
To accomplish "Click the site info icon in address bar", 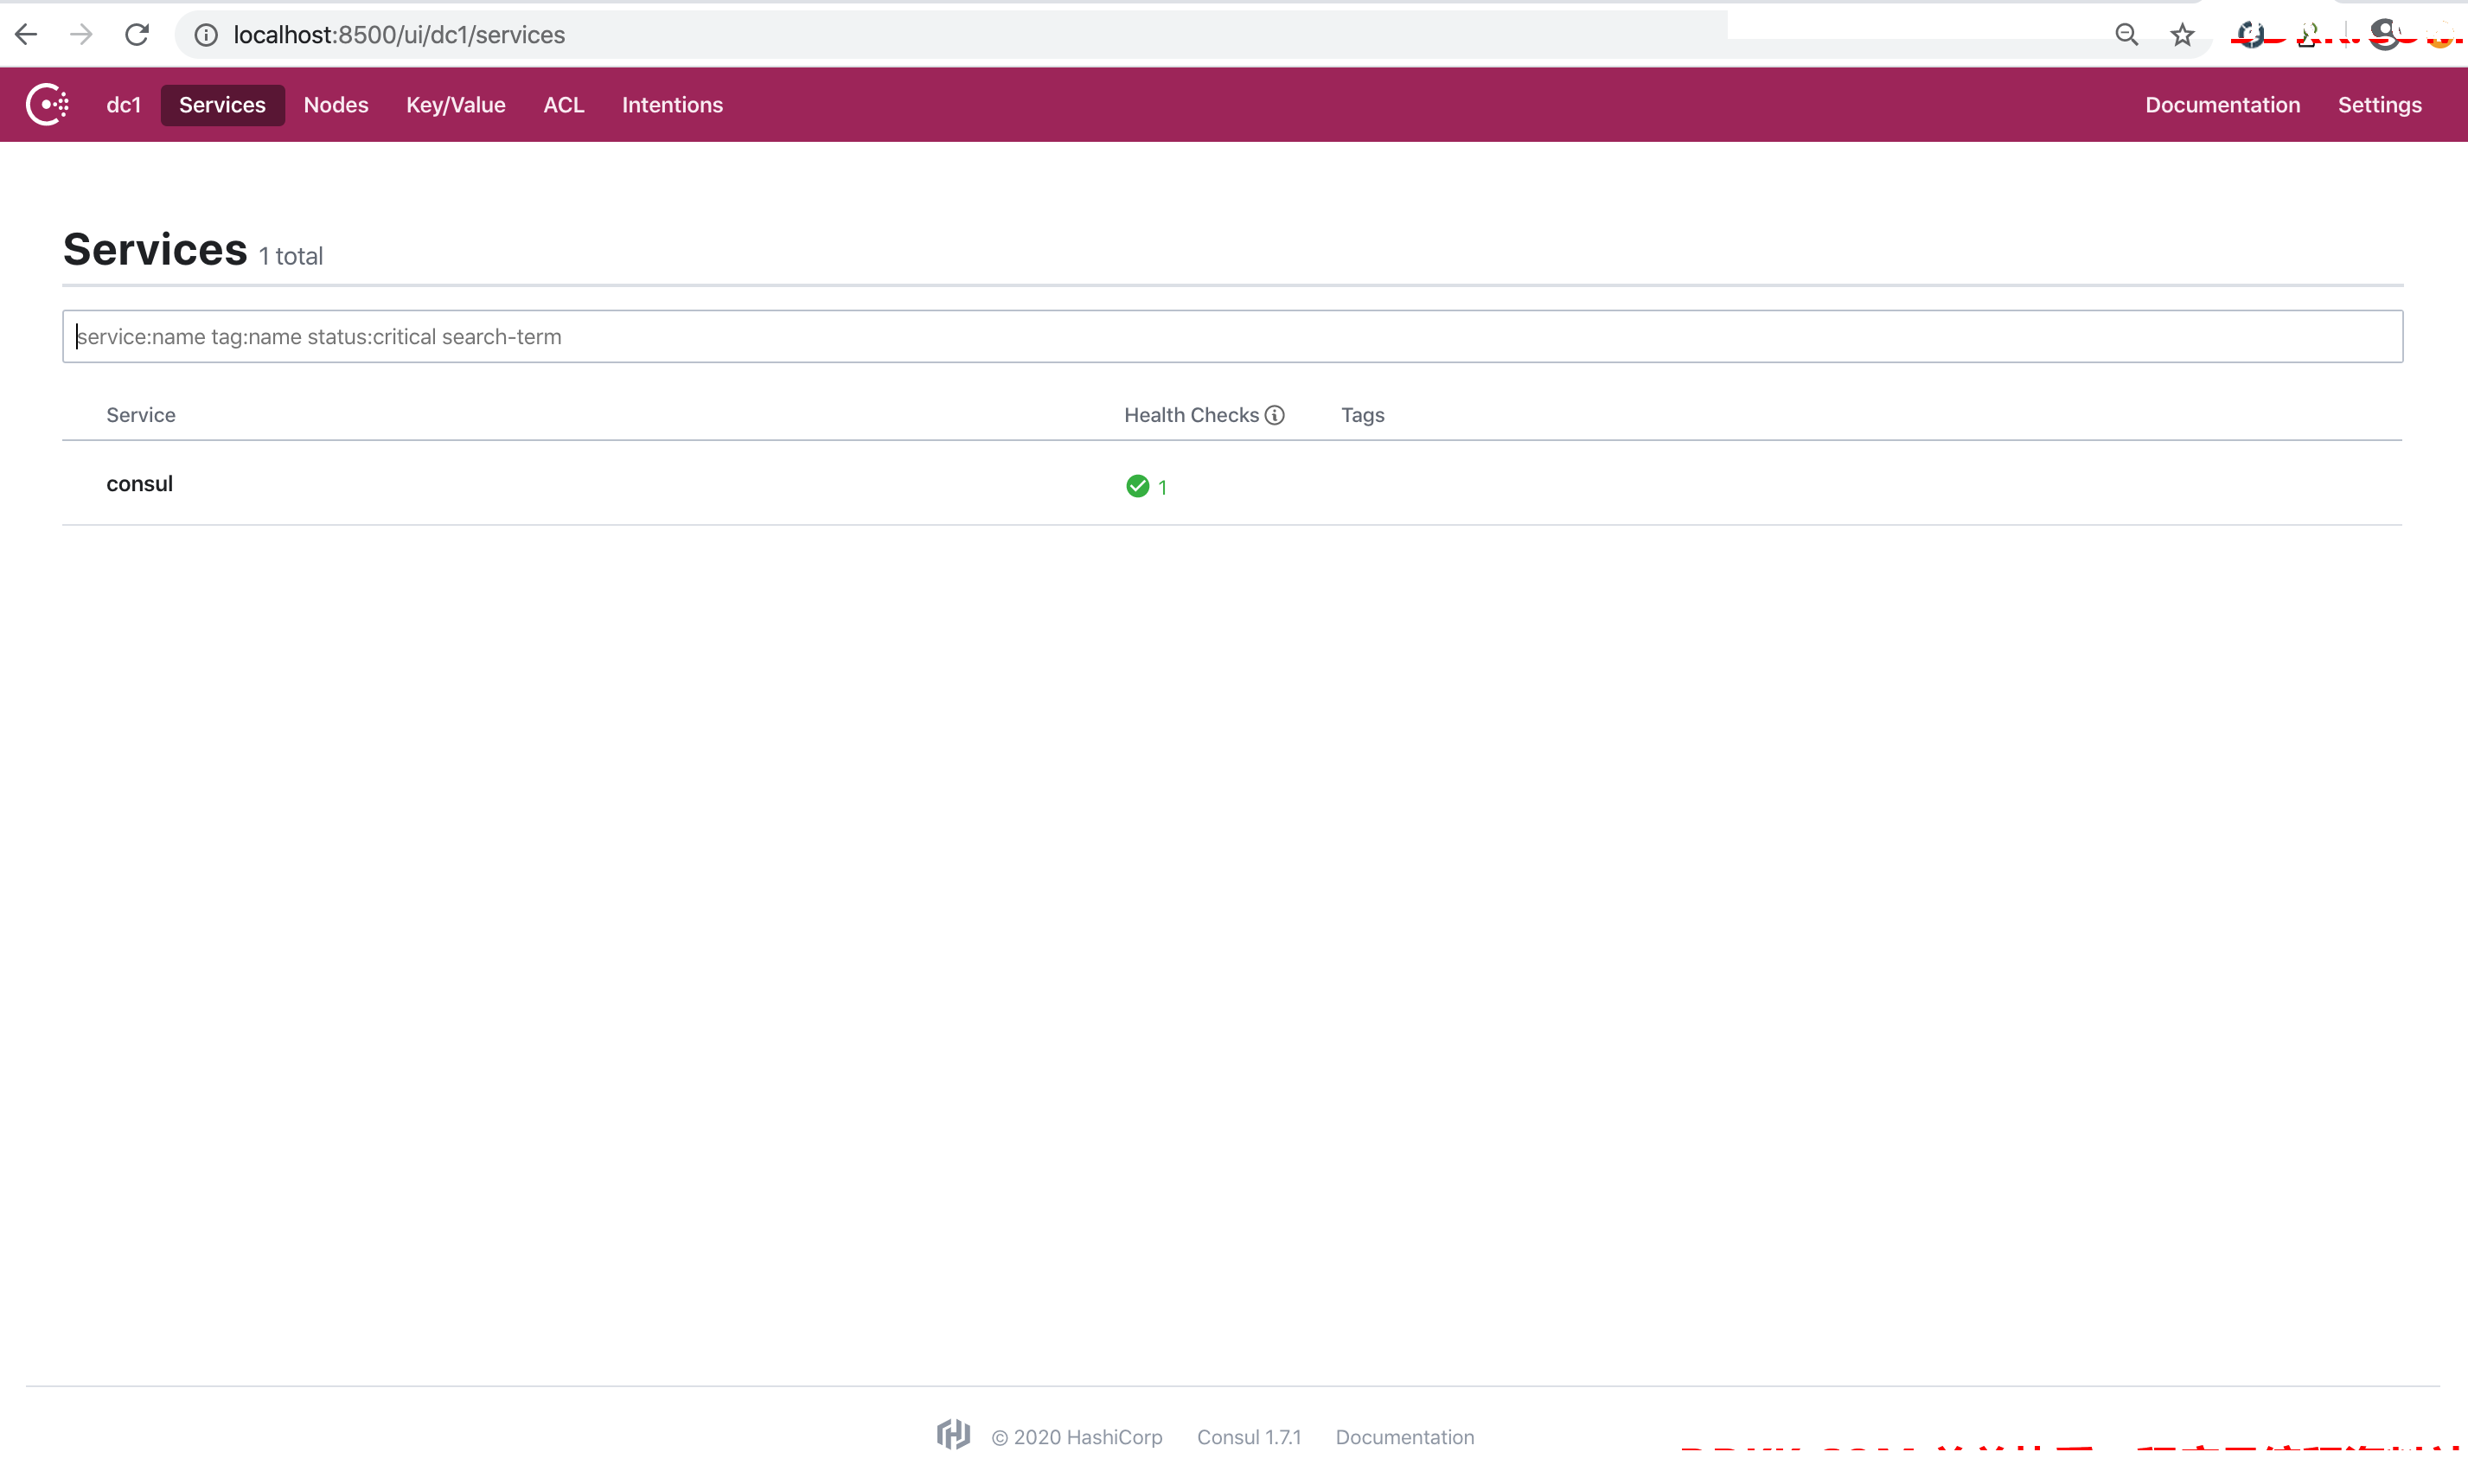I will tap(206, 35).
